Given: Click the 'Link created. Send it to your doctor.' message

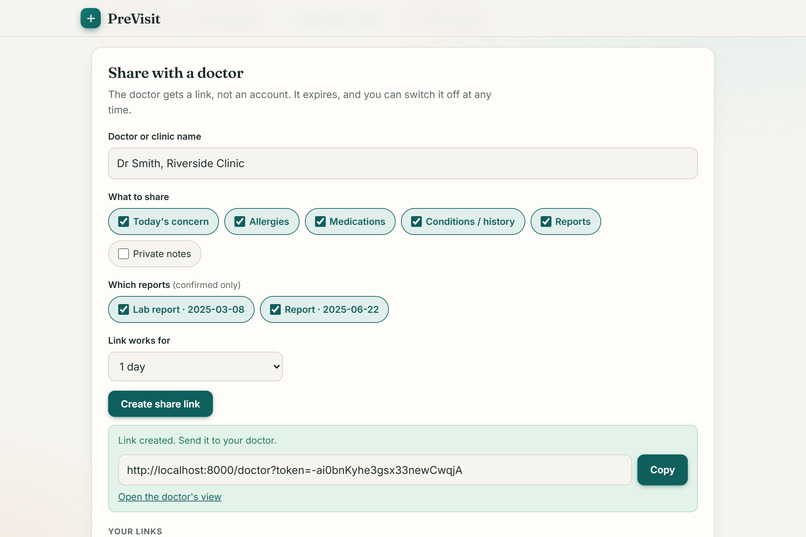Looking at the screenshot, I should [197, 440].
